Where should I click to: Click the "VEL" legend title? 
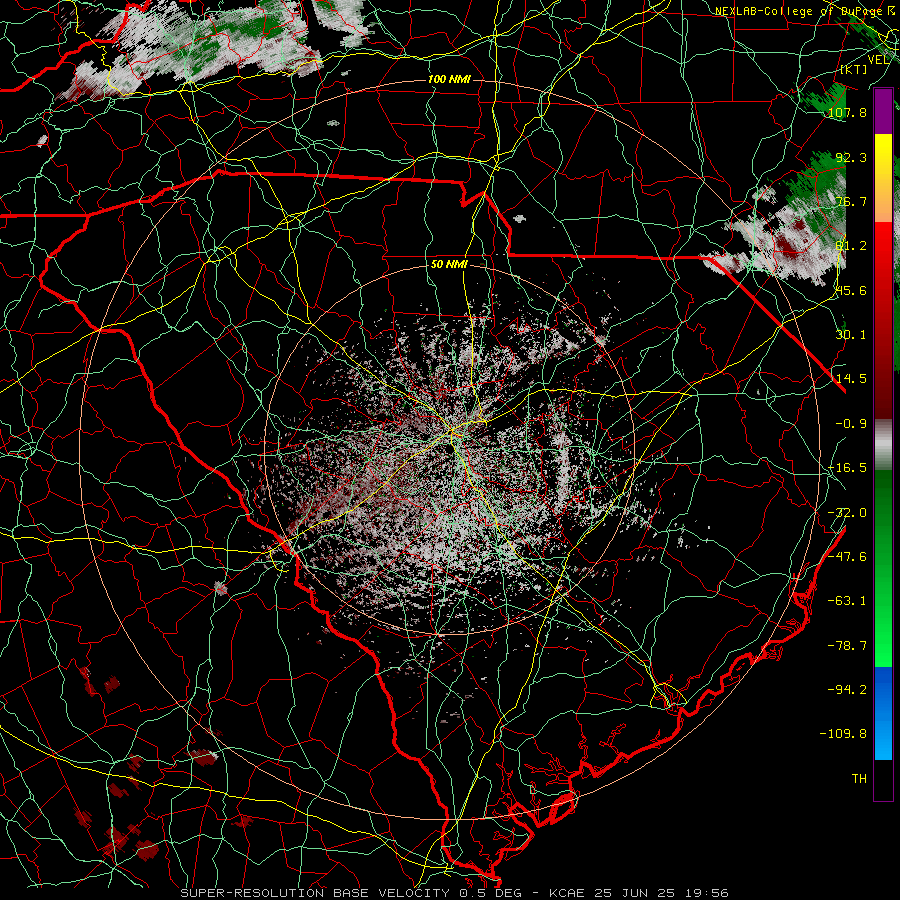click(878, 60)
